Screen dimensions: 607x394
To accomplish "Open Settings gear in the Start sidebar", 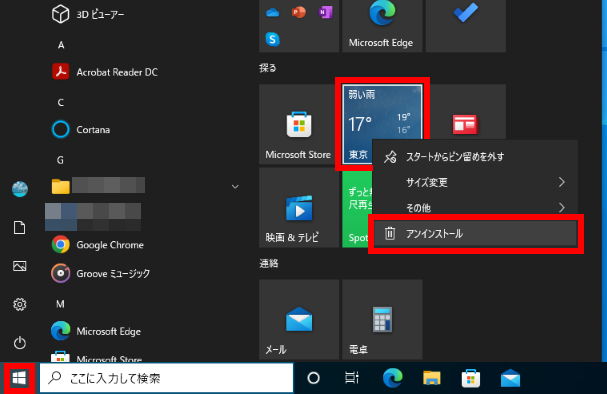I will [20, 304].
